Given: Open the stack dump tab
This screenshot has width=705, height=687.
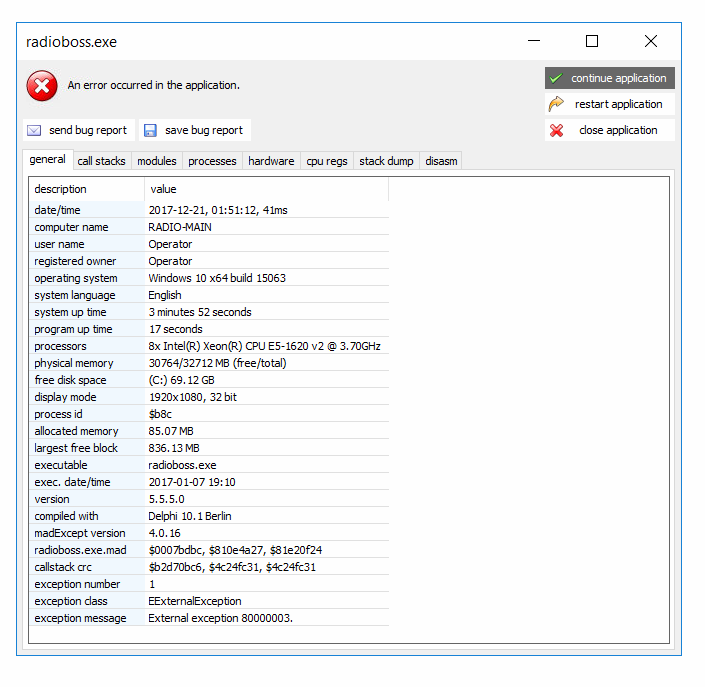Looking at the screenshot, I should pyautogui.click(x=386, y=161).
